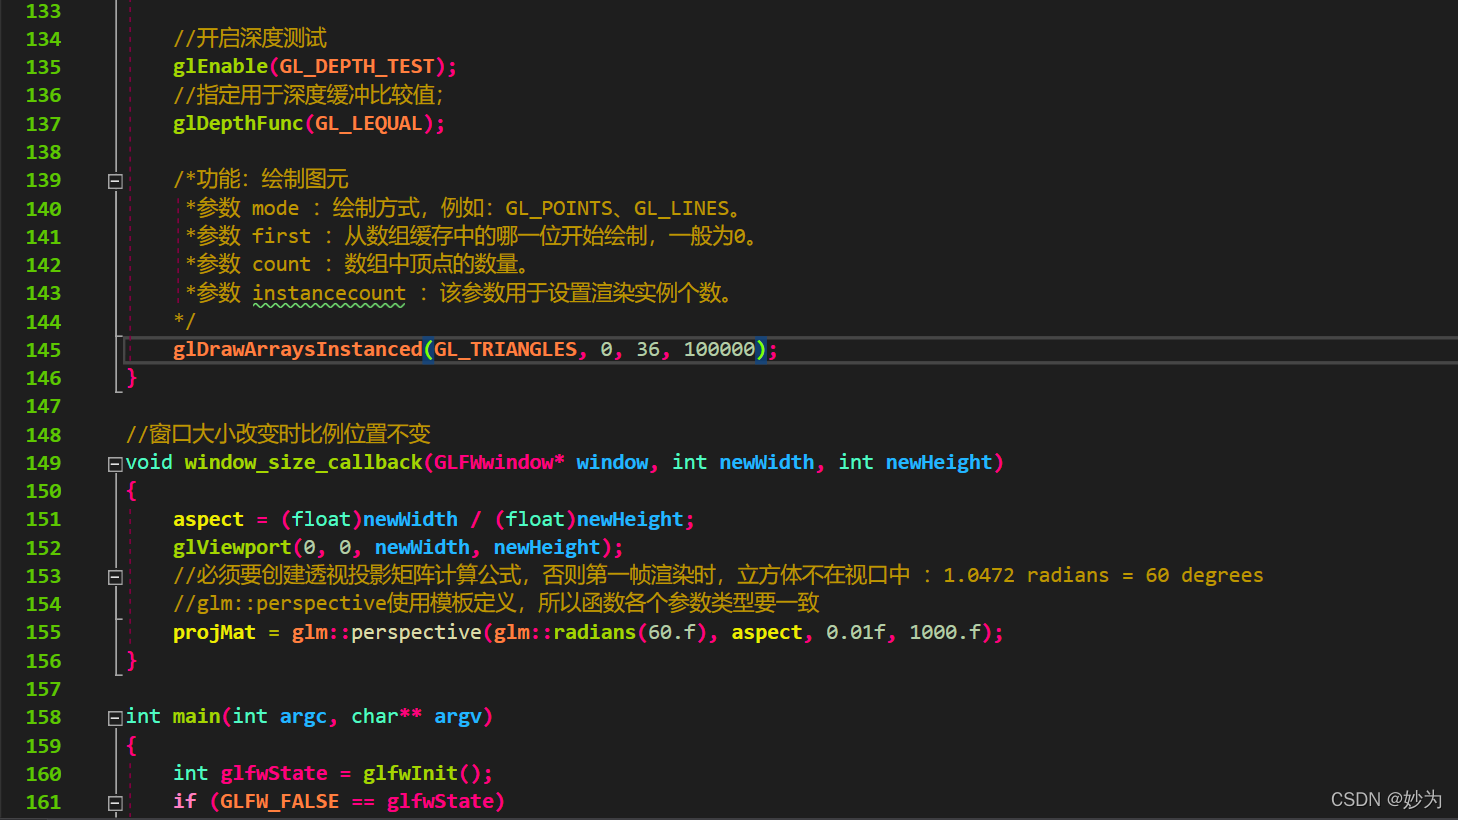This screenshot has height=820, width=1458.
Task: Click main function name on line 158
Action: [196, 716]
